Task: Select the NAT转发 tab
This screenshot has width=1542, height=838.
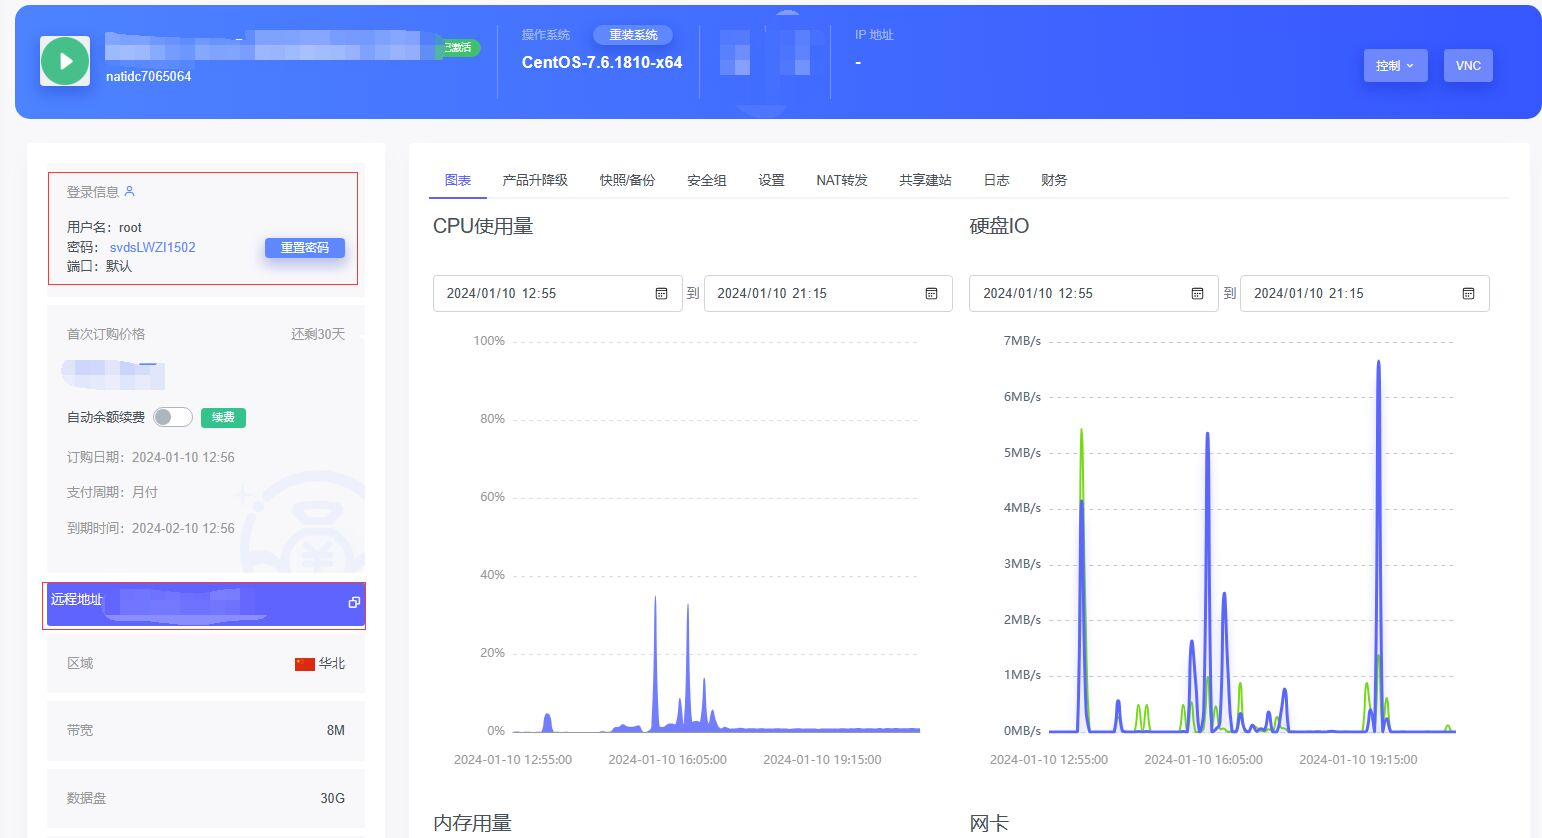Action: tap(841, 180)
